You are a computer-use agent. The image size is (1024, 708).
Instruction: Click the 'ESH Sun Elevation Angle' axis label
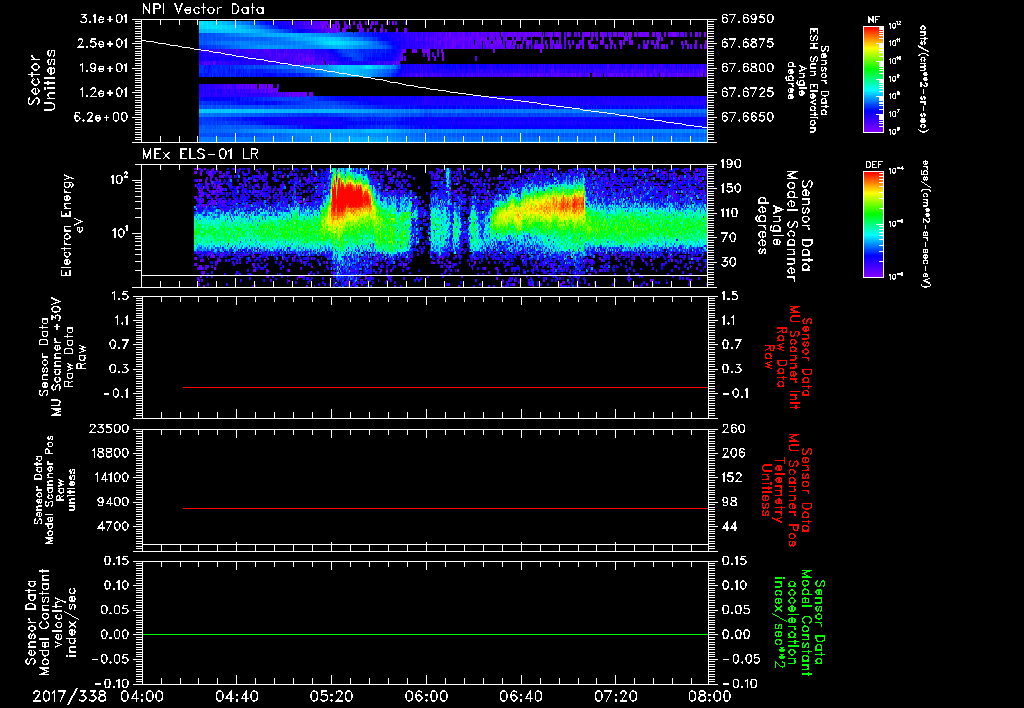[x=803, y=80]
